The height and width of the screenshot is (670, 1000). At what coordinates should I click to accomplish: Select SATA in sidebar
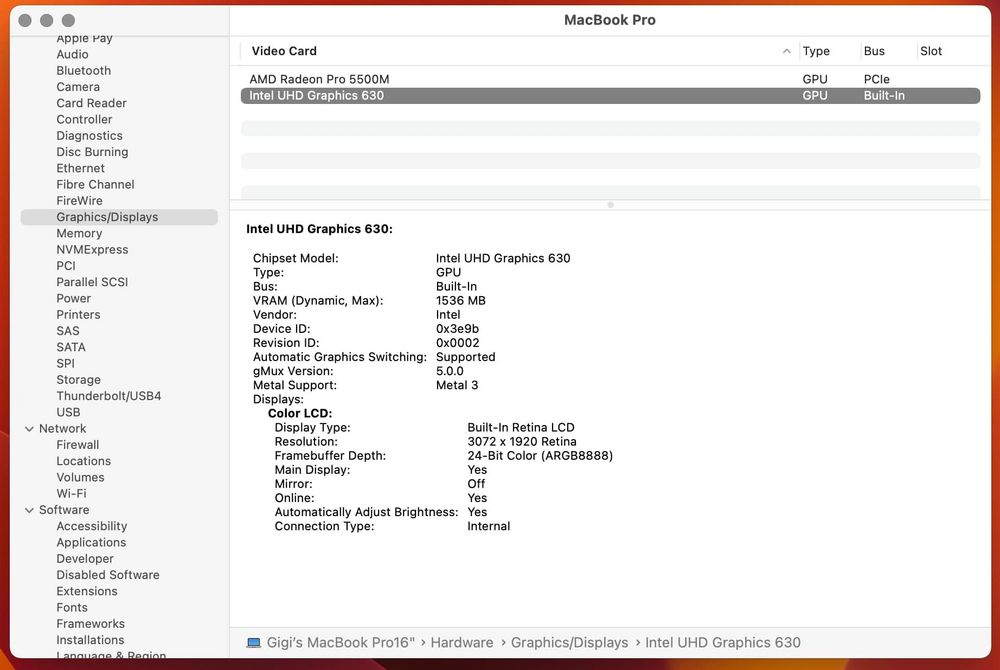(71, 347)
